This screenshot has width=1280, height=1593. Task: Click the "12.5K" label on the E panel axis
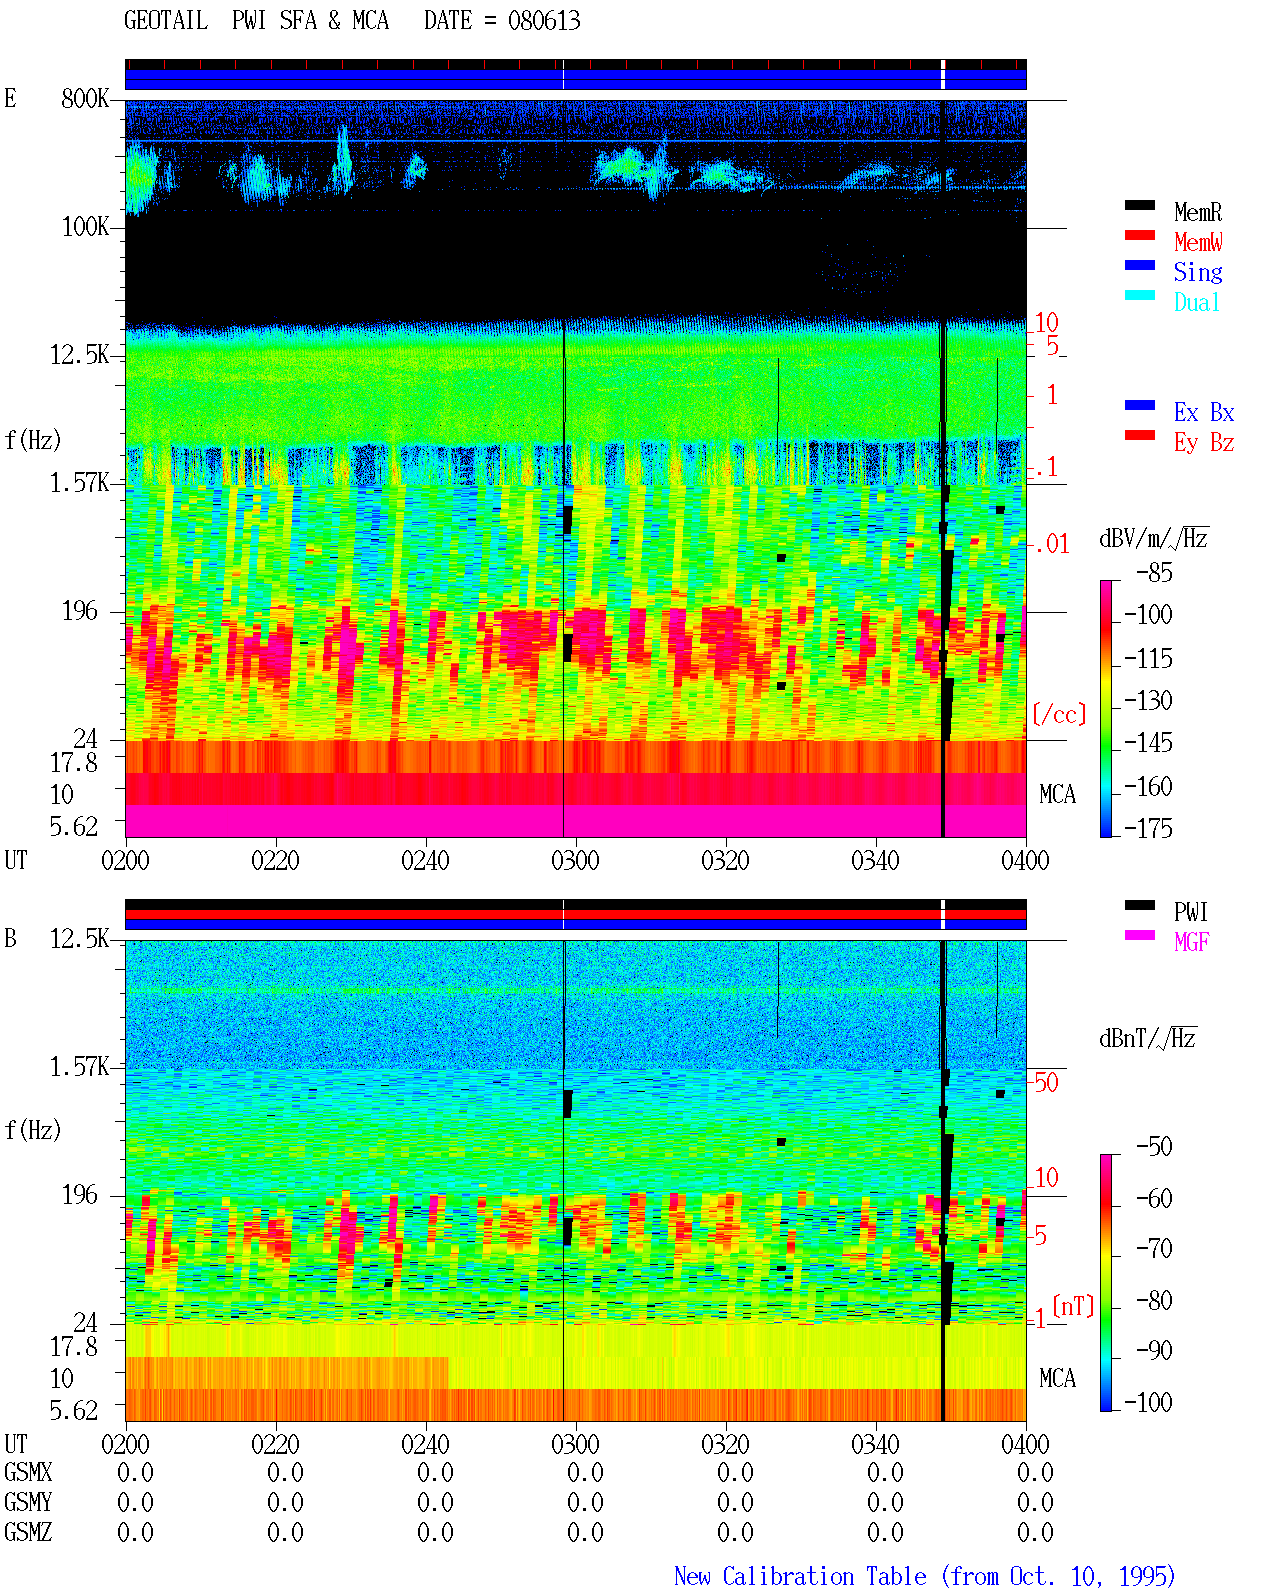tap(80, 355)
